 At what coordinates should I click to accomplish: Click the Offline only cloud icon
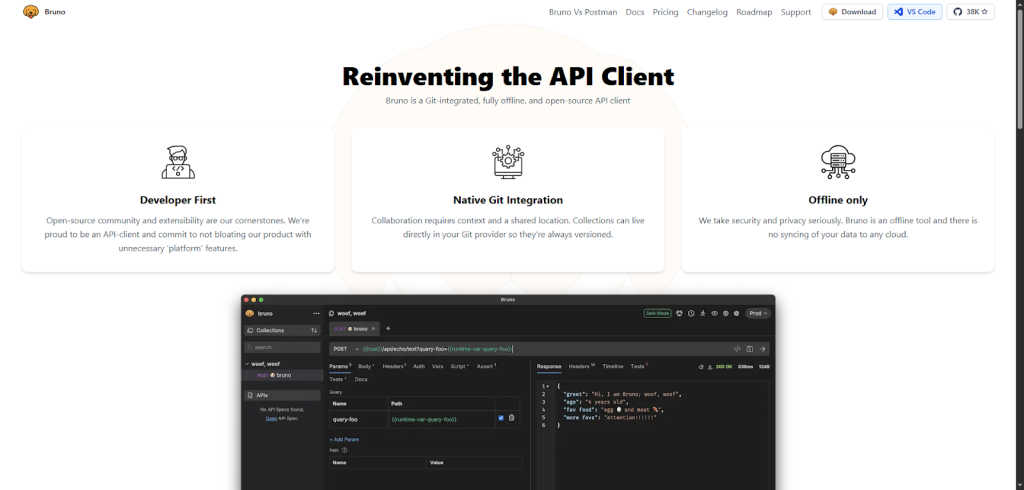[838, 161]
